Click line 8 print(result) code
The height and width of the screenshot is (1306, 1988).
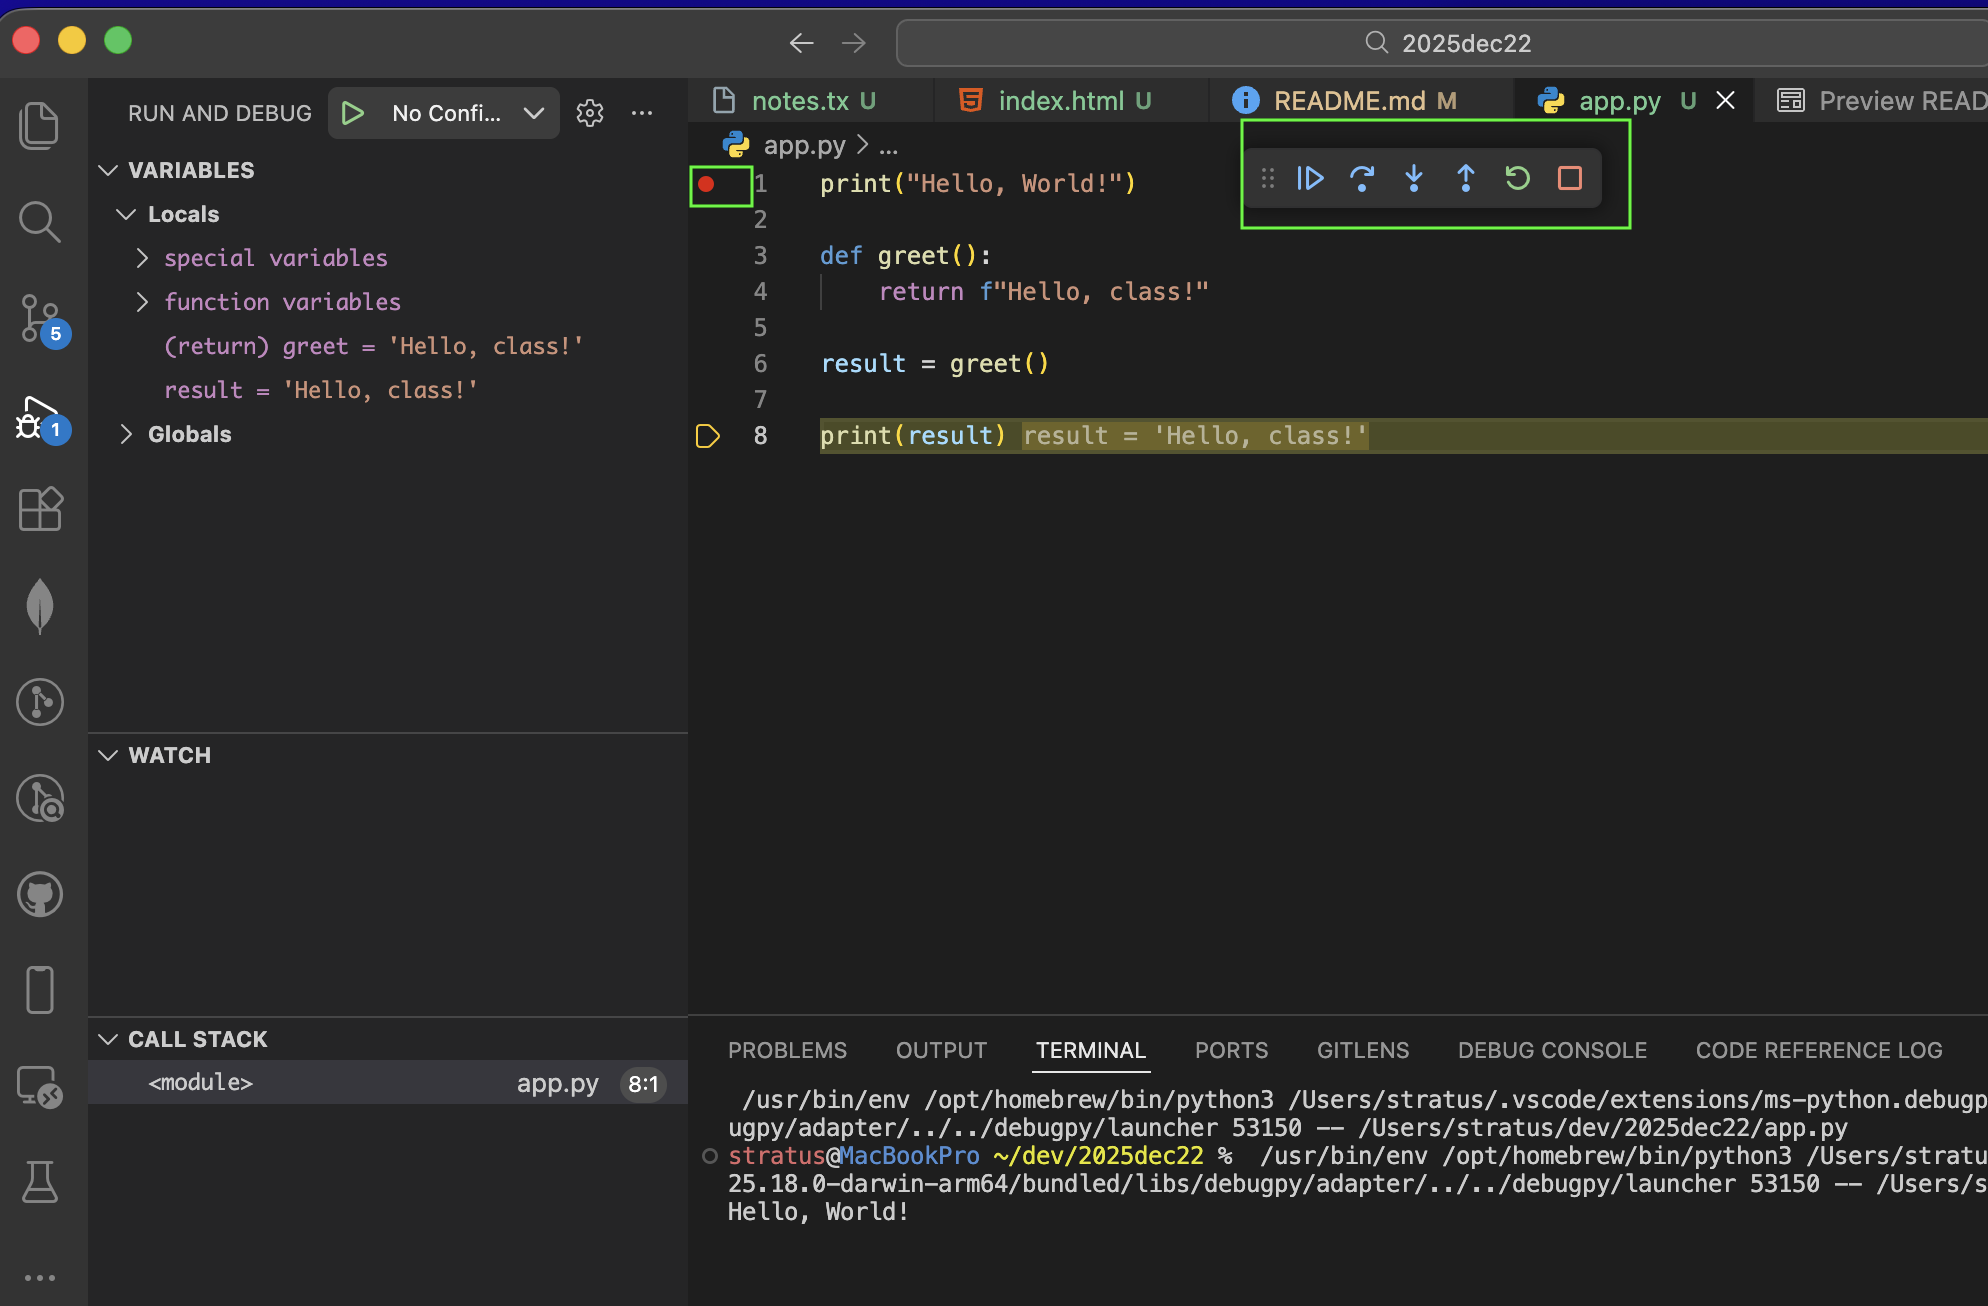(912, 436)
